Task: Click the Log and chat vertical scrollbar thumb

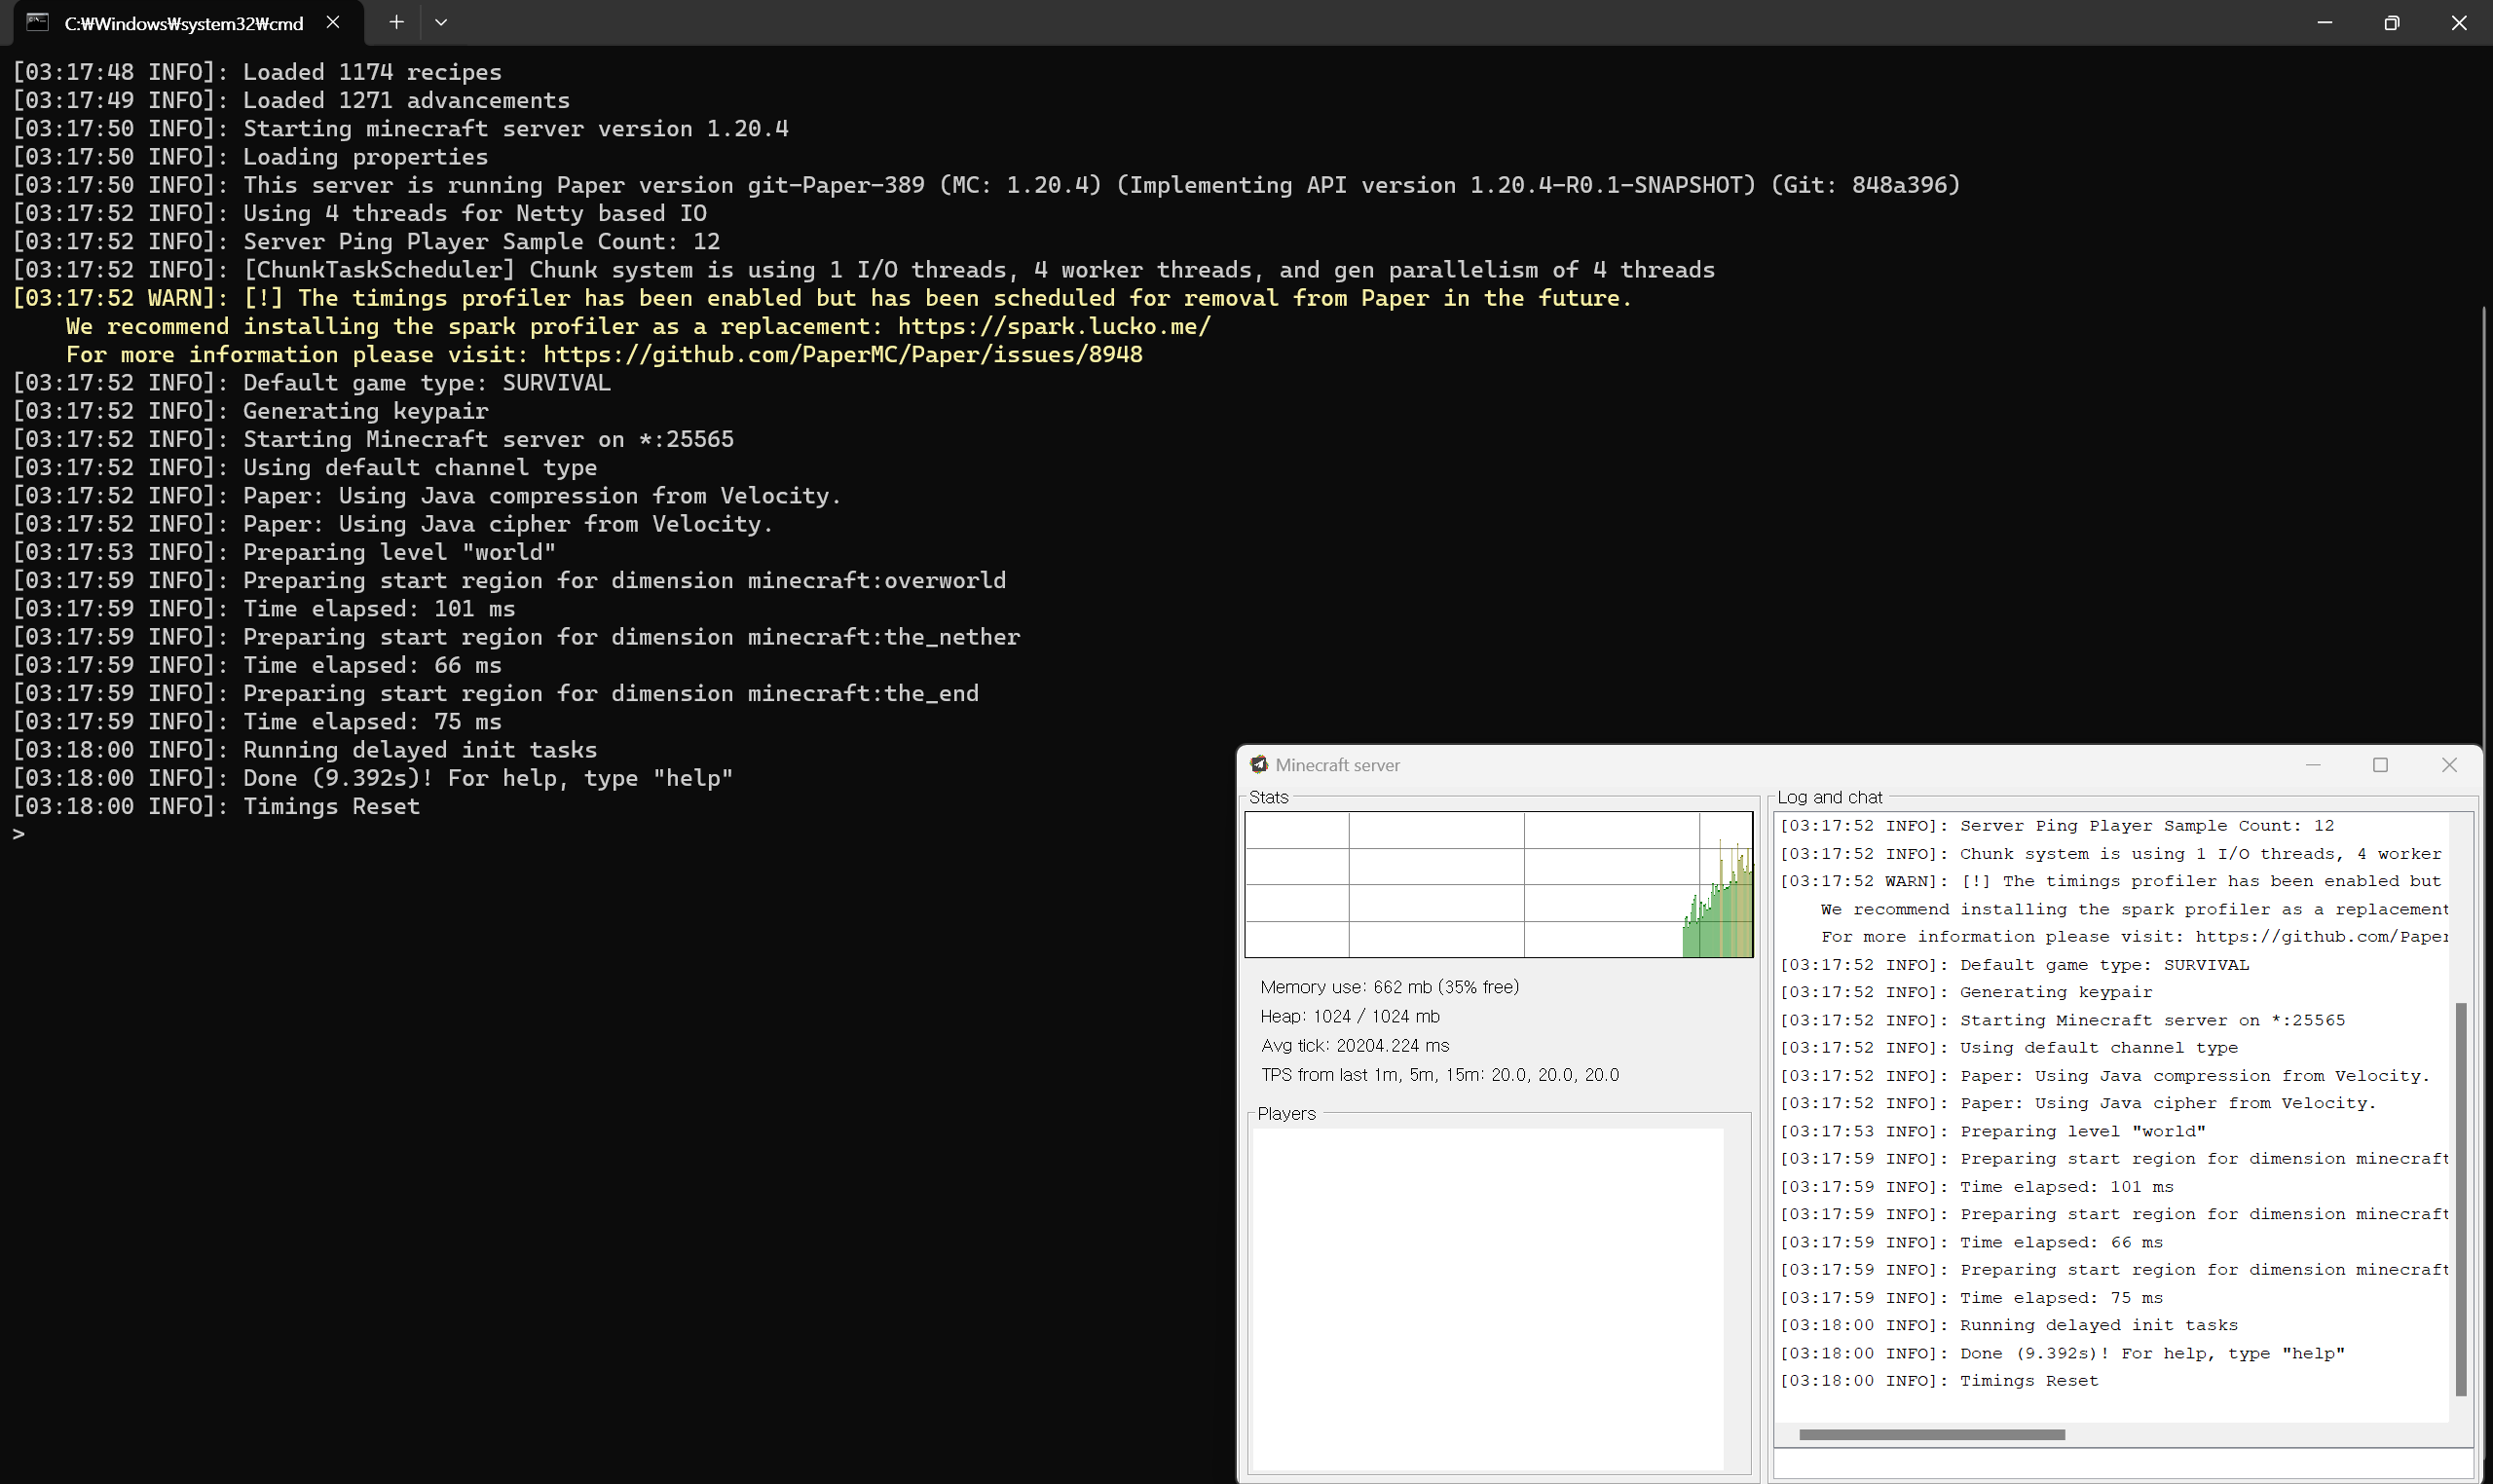Action: click(2460, 1199)
